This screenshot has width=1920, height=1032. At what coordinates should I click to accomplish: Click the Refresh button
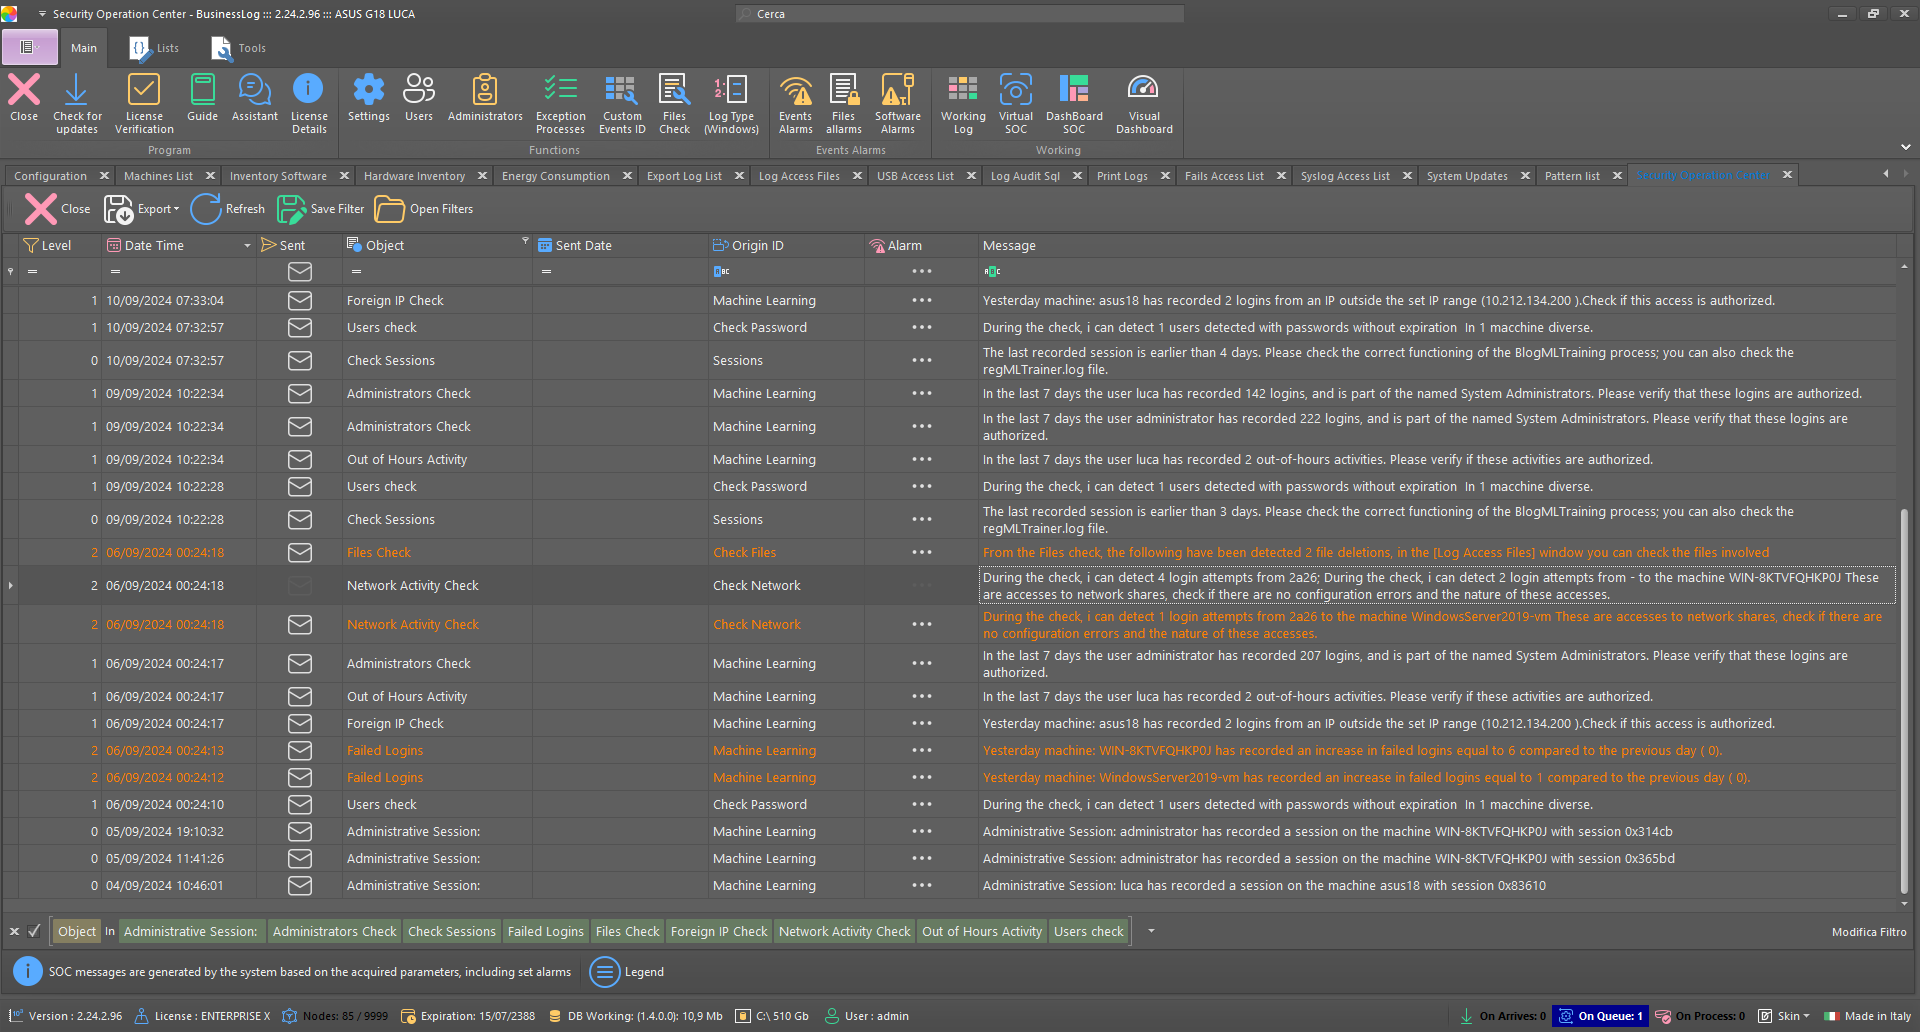click(228, 209)
